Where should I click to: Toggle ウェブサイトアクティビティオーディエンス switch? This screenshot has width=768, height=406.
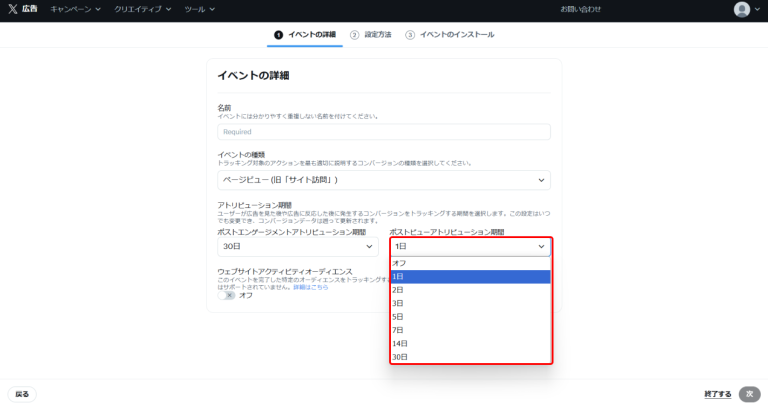point(228,295)
